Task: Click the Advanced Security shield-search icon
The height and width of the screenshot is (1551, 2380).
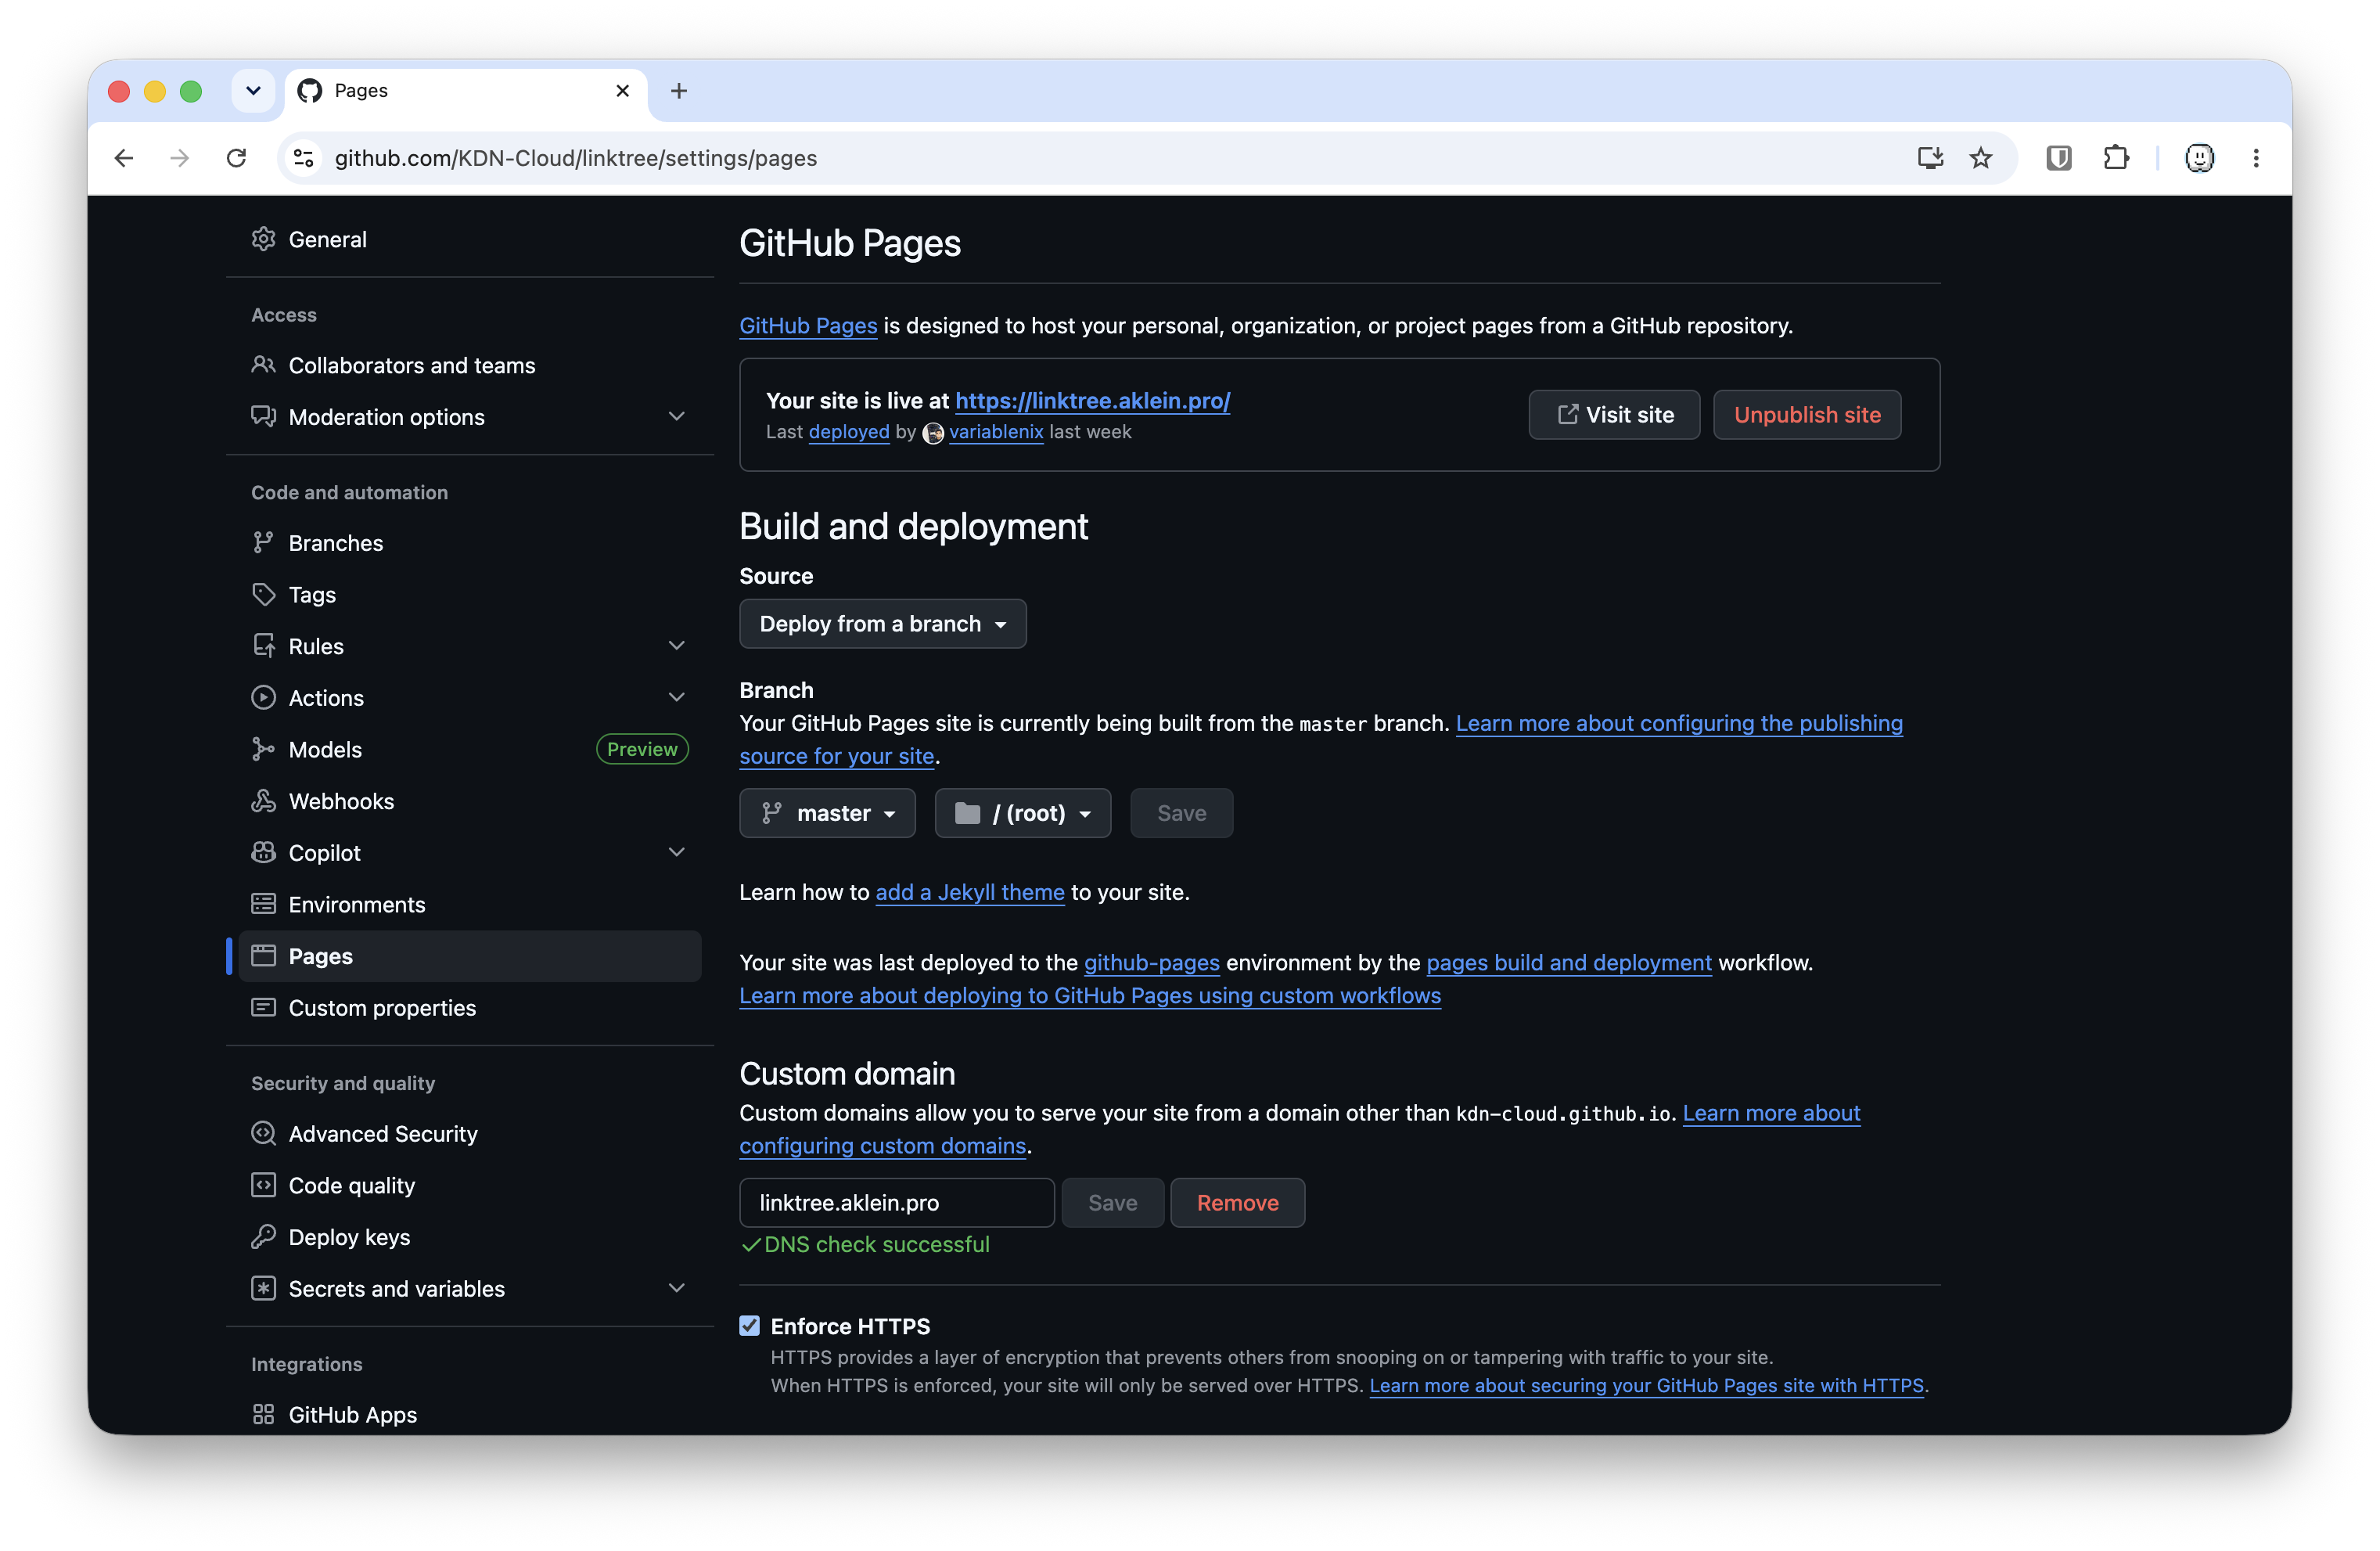Action: [263, 1133]
